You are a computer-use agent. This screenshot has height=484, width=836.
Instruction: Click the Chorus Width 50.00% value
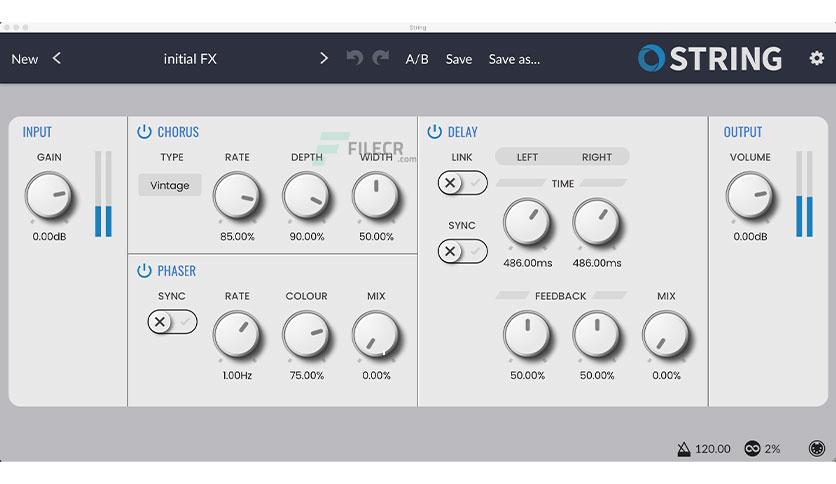pos(376,237)
